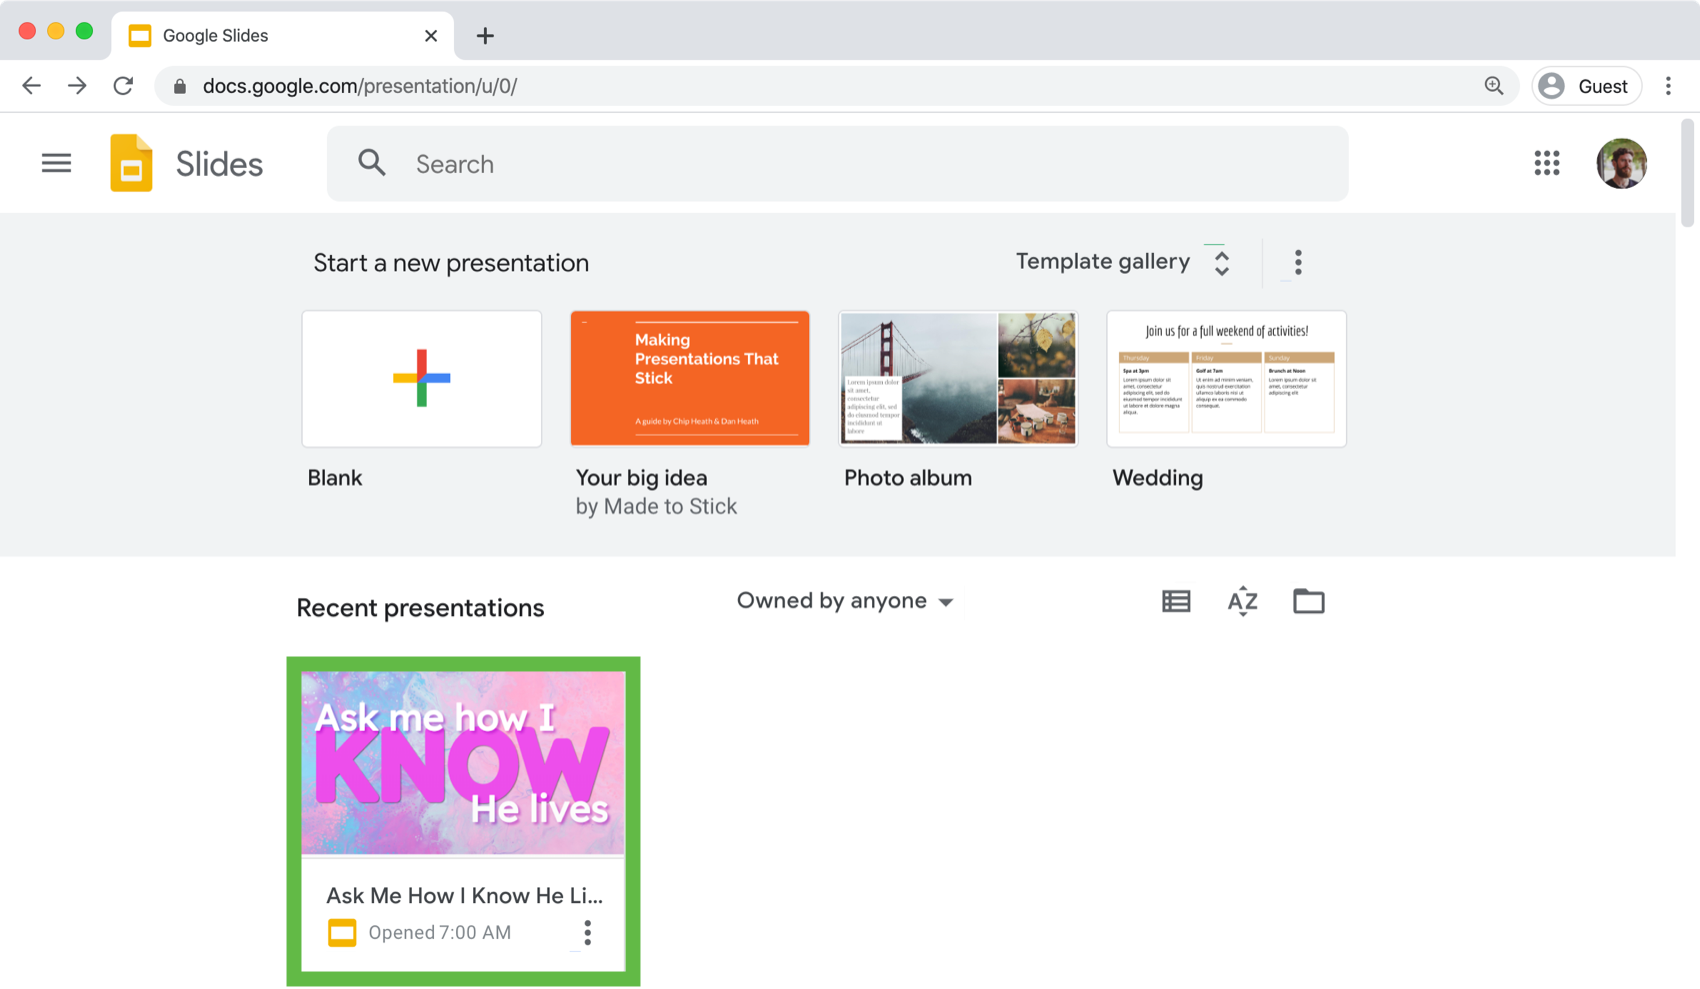Open the main hamburger menu

point(56,163)
